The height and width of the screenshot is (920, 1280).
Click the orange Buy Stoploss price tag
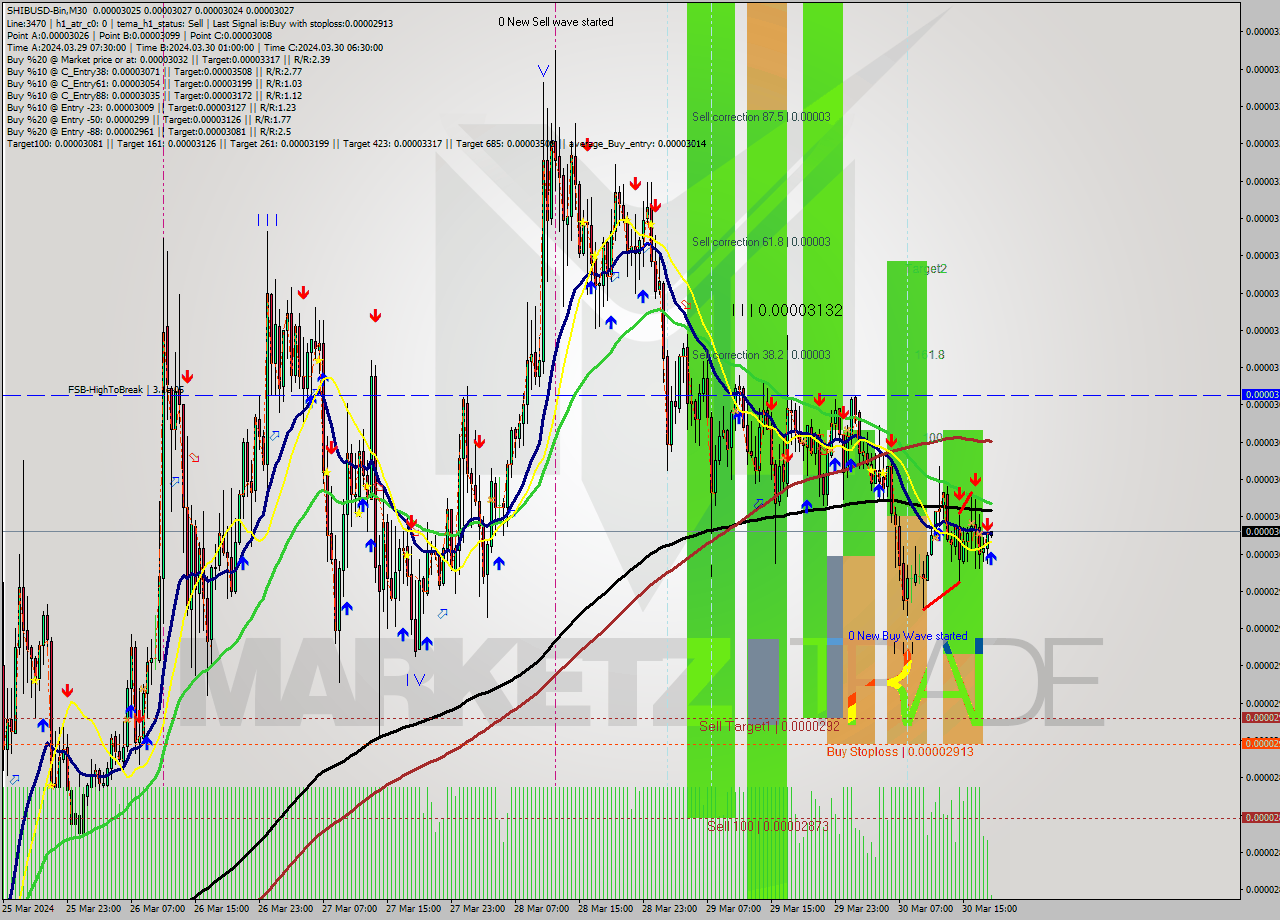(1260, 743)
